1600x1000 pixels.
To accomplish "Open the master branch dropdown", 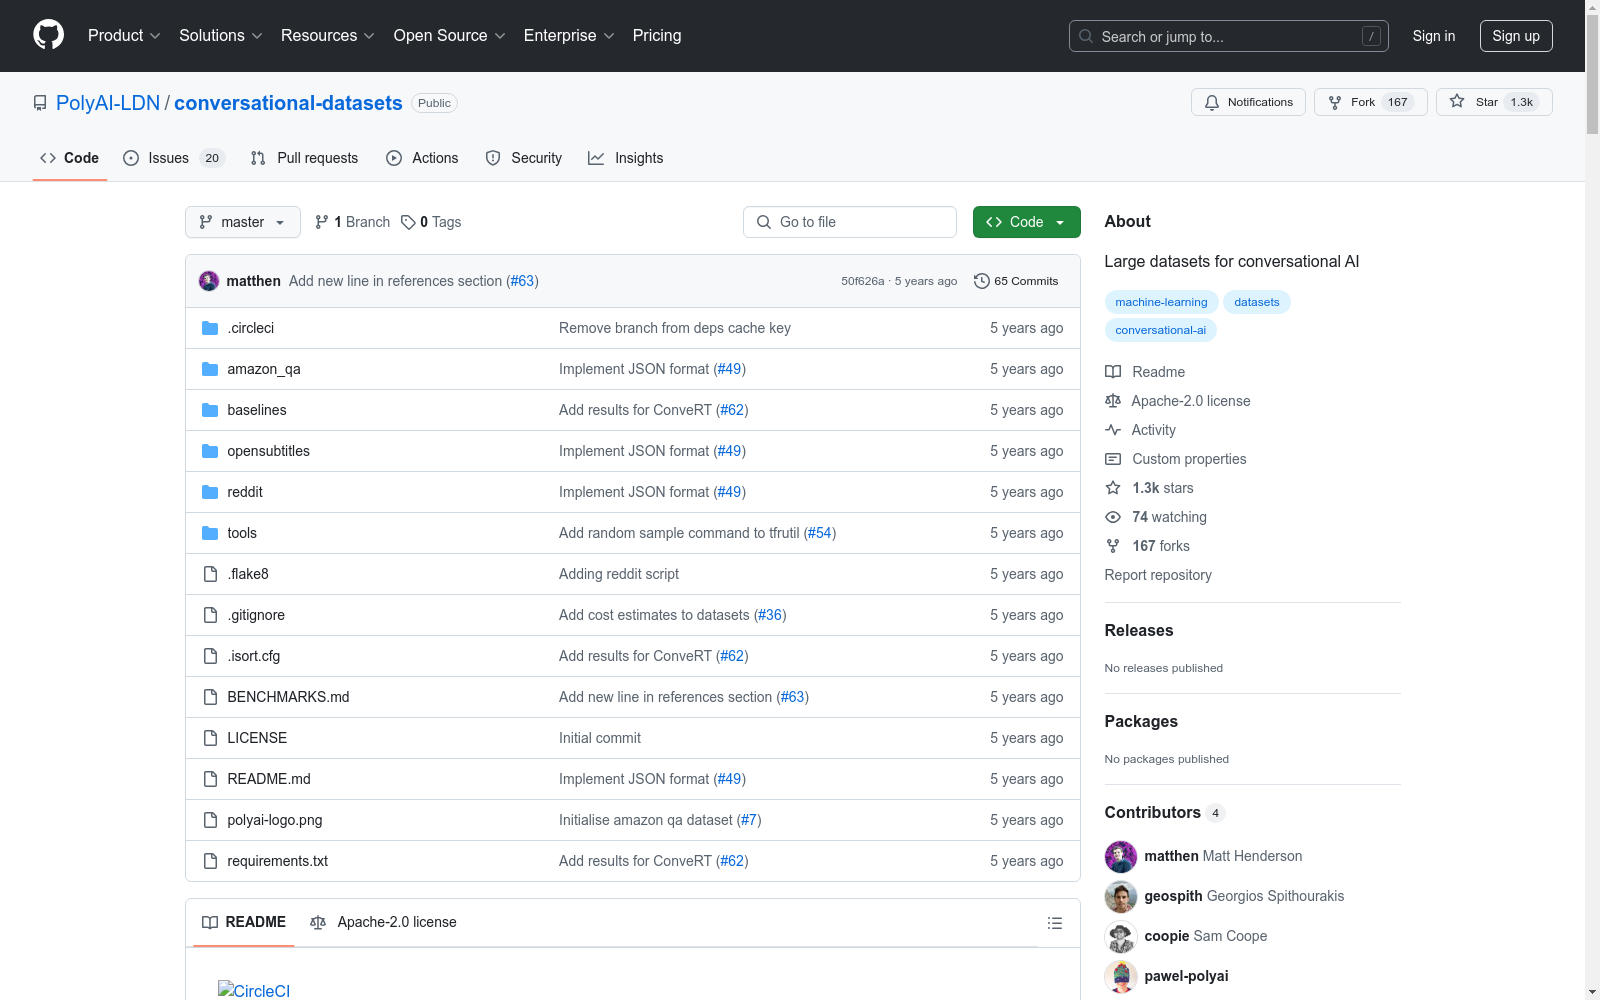I will pos(243,222).
